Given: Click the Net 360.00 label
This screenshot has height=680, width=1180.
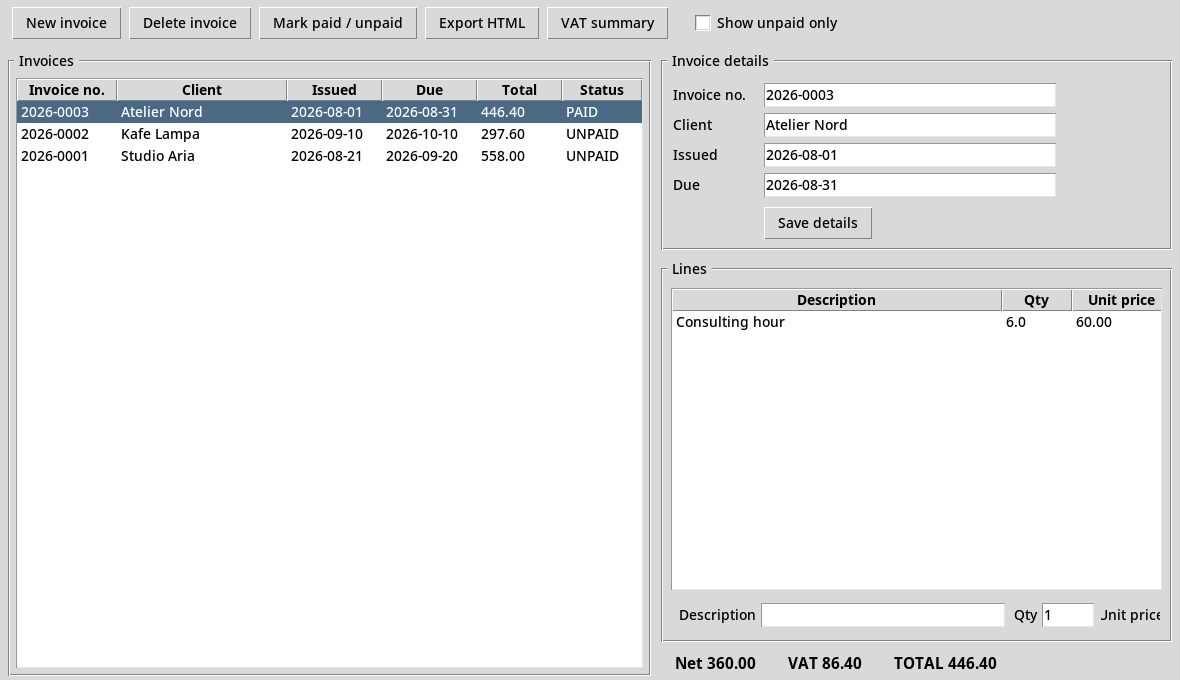Looking at the screenshot, I should pyautogui.click(x=715, y=663).
